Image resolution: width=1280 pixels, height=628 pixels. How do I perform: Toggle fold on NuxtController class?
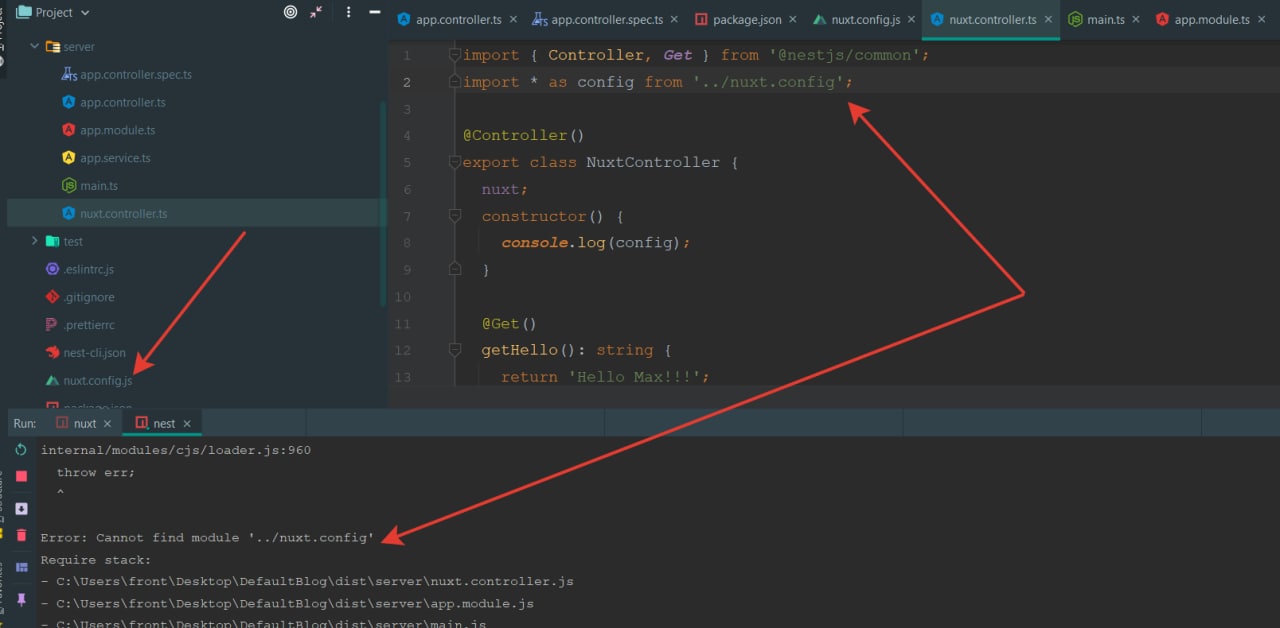(455, 162)
